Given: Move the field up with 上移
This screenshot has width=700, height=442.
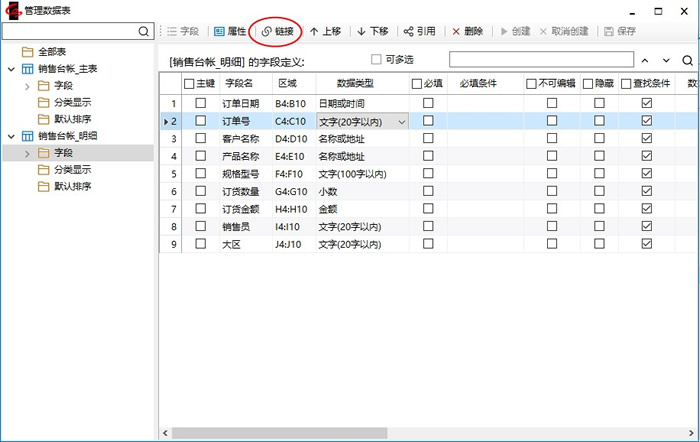Looking at the screenshot, I should (325, 31).
